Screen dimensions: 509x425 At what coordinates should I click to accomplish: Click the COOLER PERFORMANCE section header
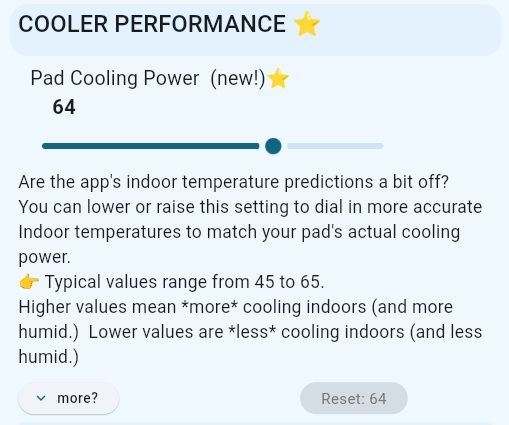pos(255,30)
